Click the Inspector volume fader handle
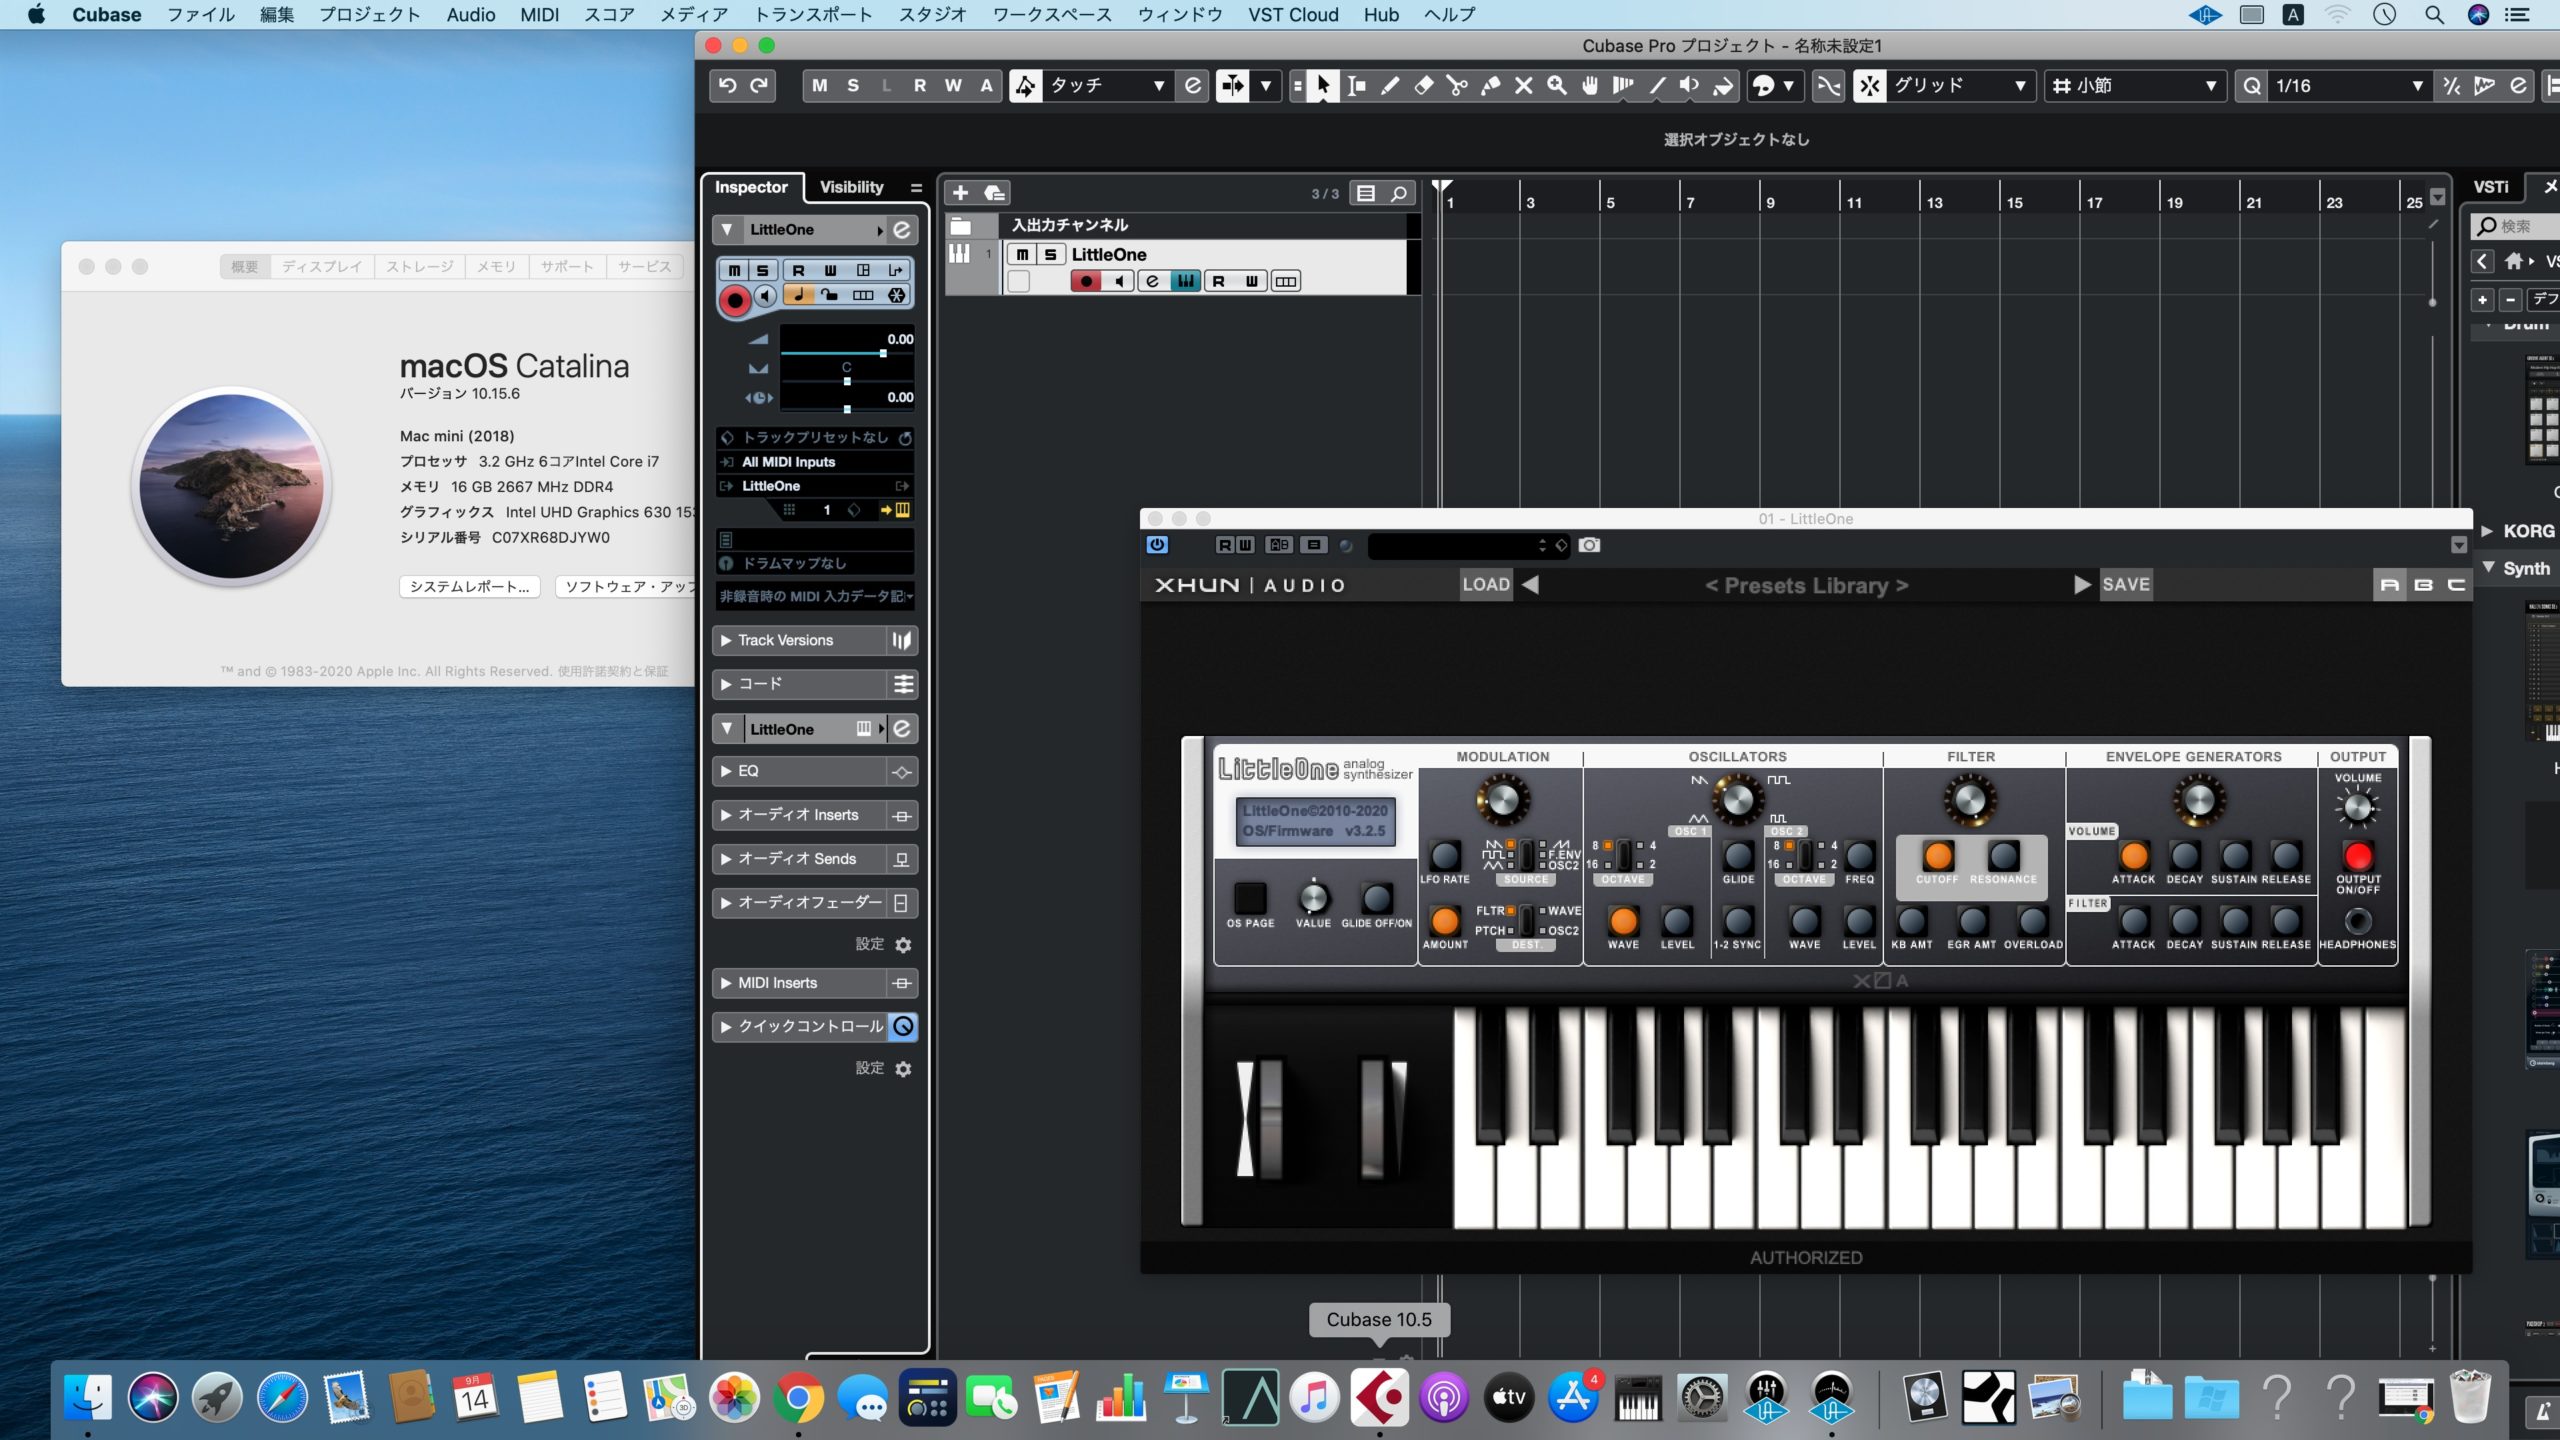2560x1440 pixels. pos(883,353)
